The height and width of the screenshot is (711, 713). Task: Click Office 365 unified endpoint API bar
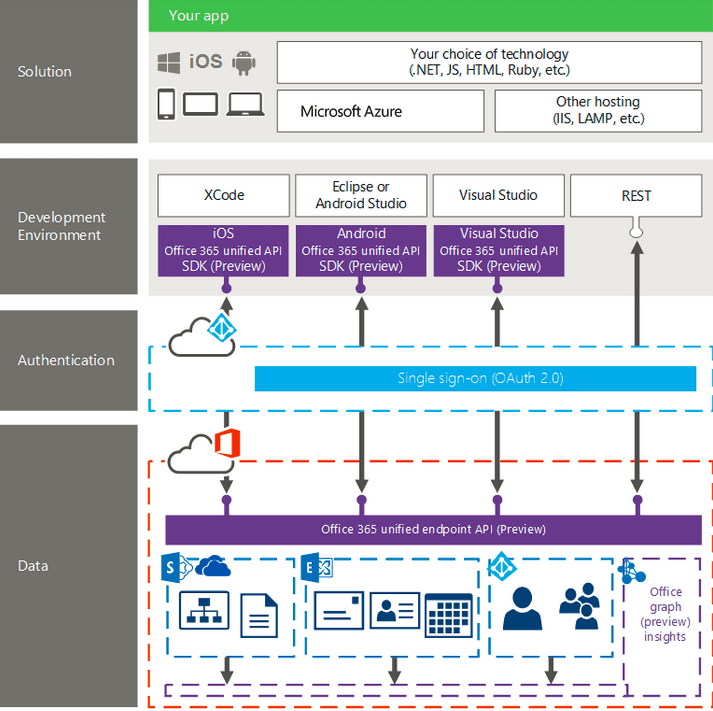coord(433,530)
